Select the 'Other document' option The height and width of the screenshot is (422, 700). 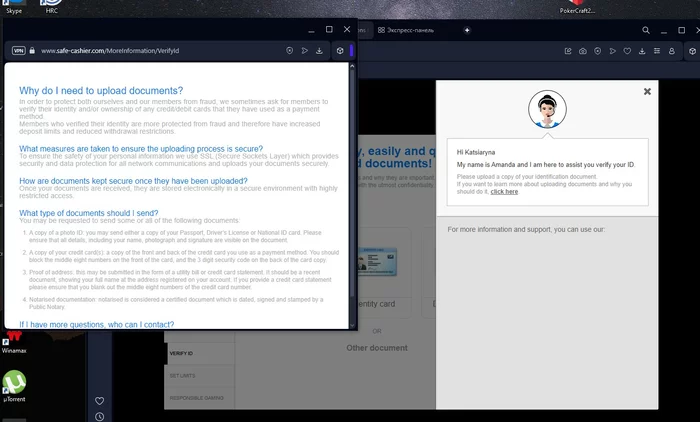point(377,348)
